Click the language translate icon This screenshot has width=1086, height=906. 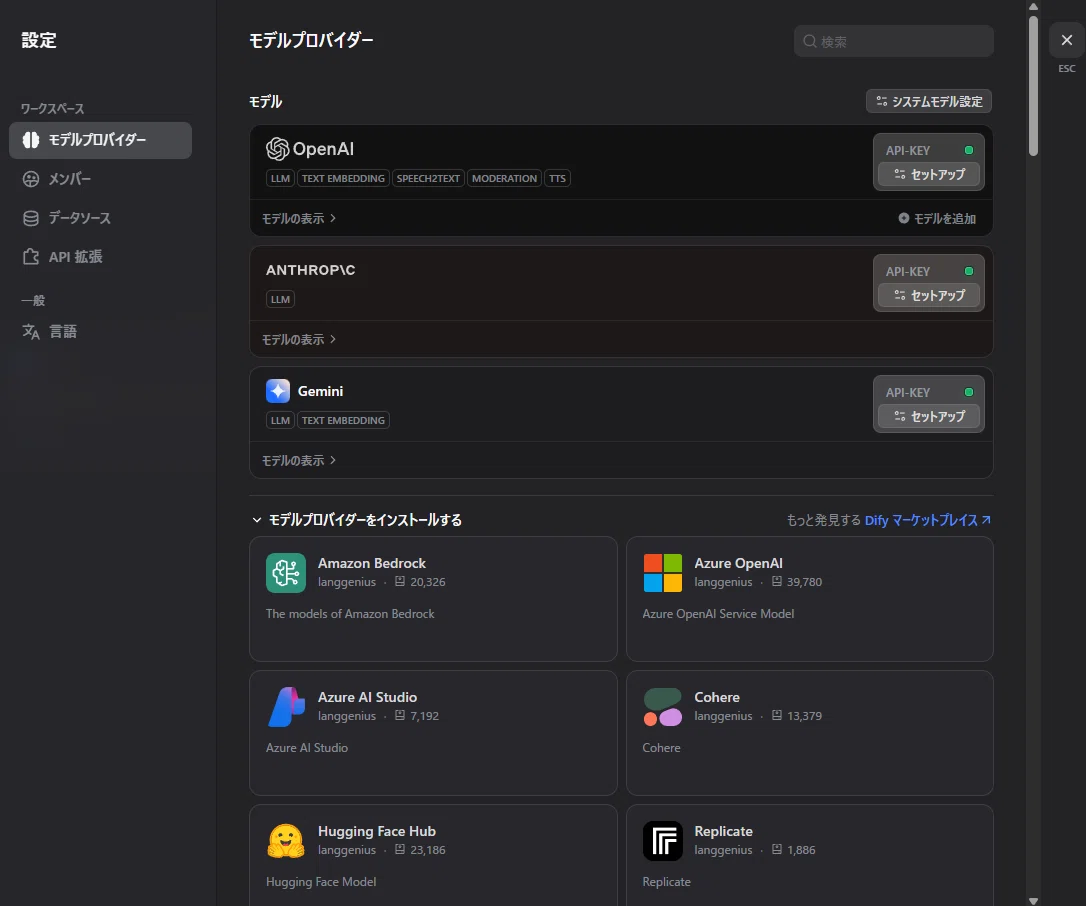[x=31, y=332]
